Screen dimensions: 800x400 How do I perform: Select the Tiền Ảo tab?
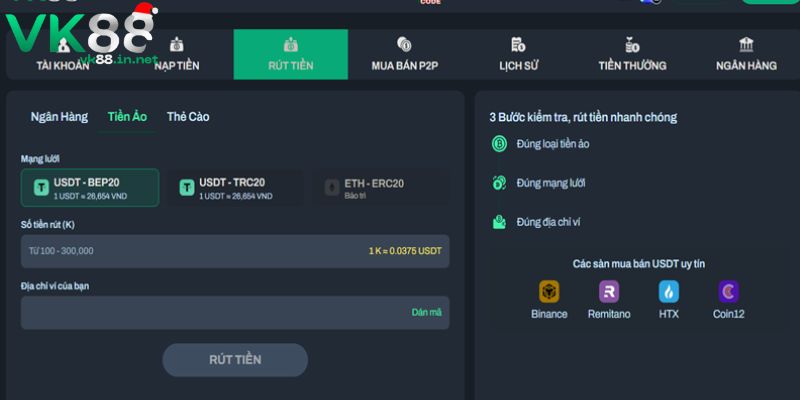point(127,117)
